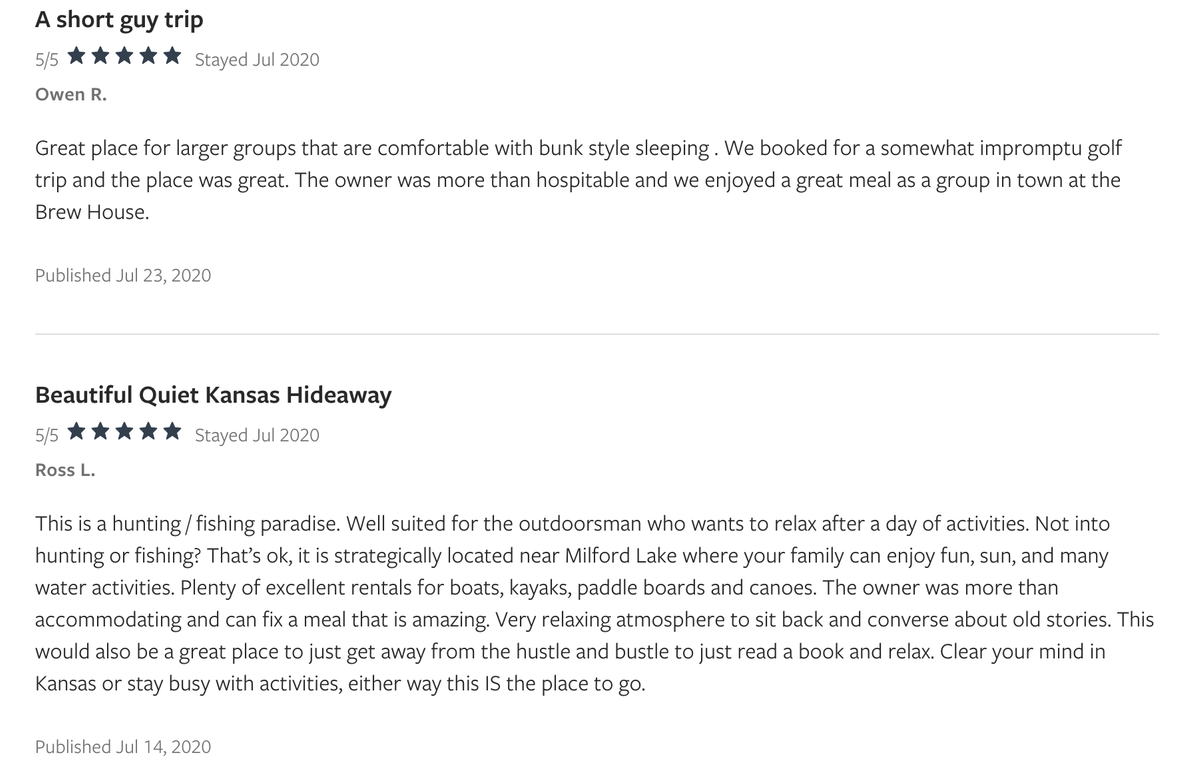Click the fourth star in Owen R.'s rating

pyautogui.click(x=147, y=57)
